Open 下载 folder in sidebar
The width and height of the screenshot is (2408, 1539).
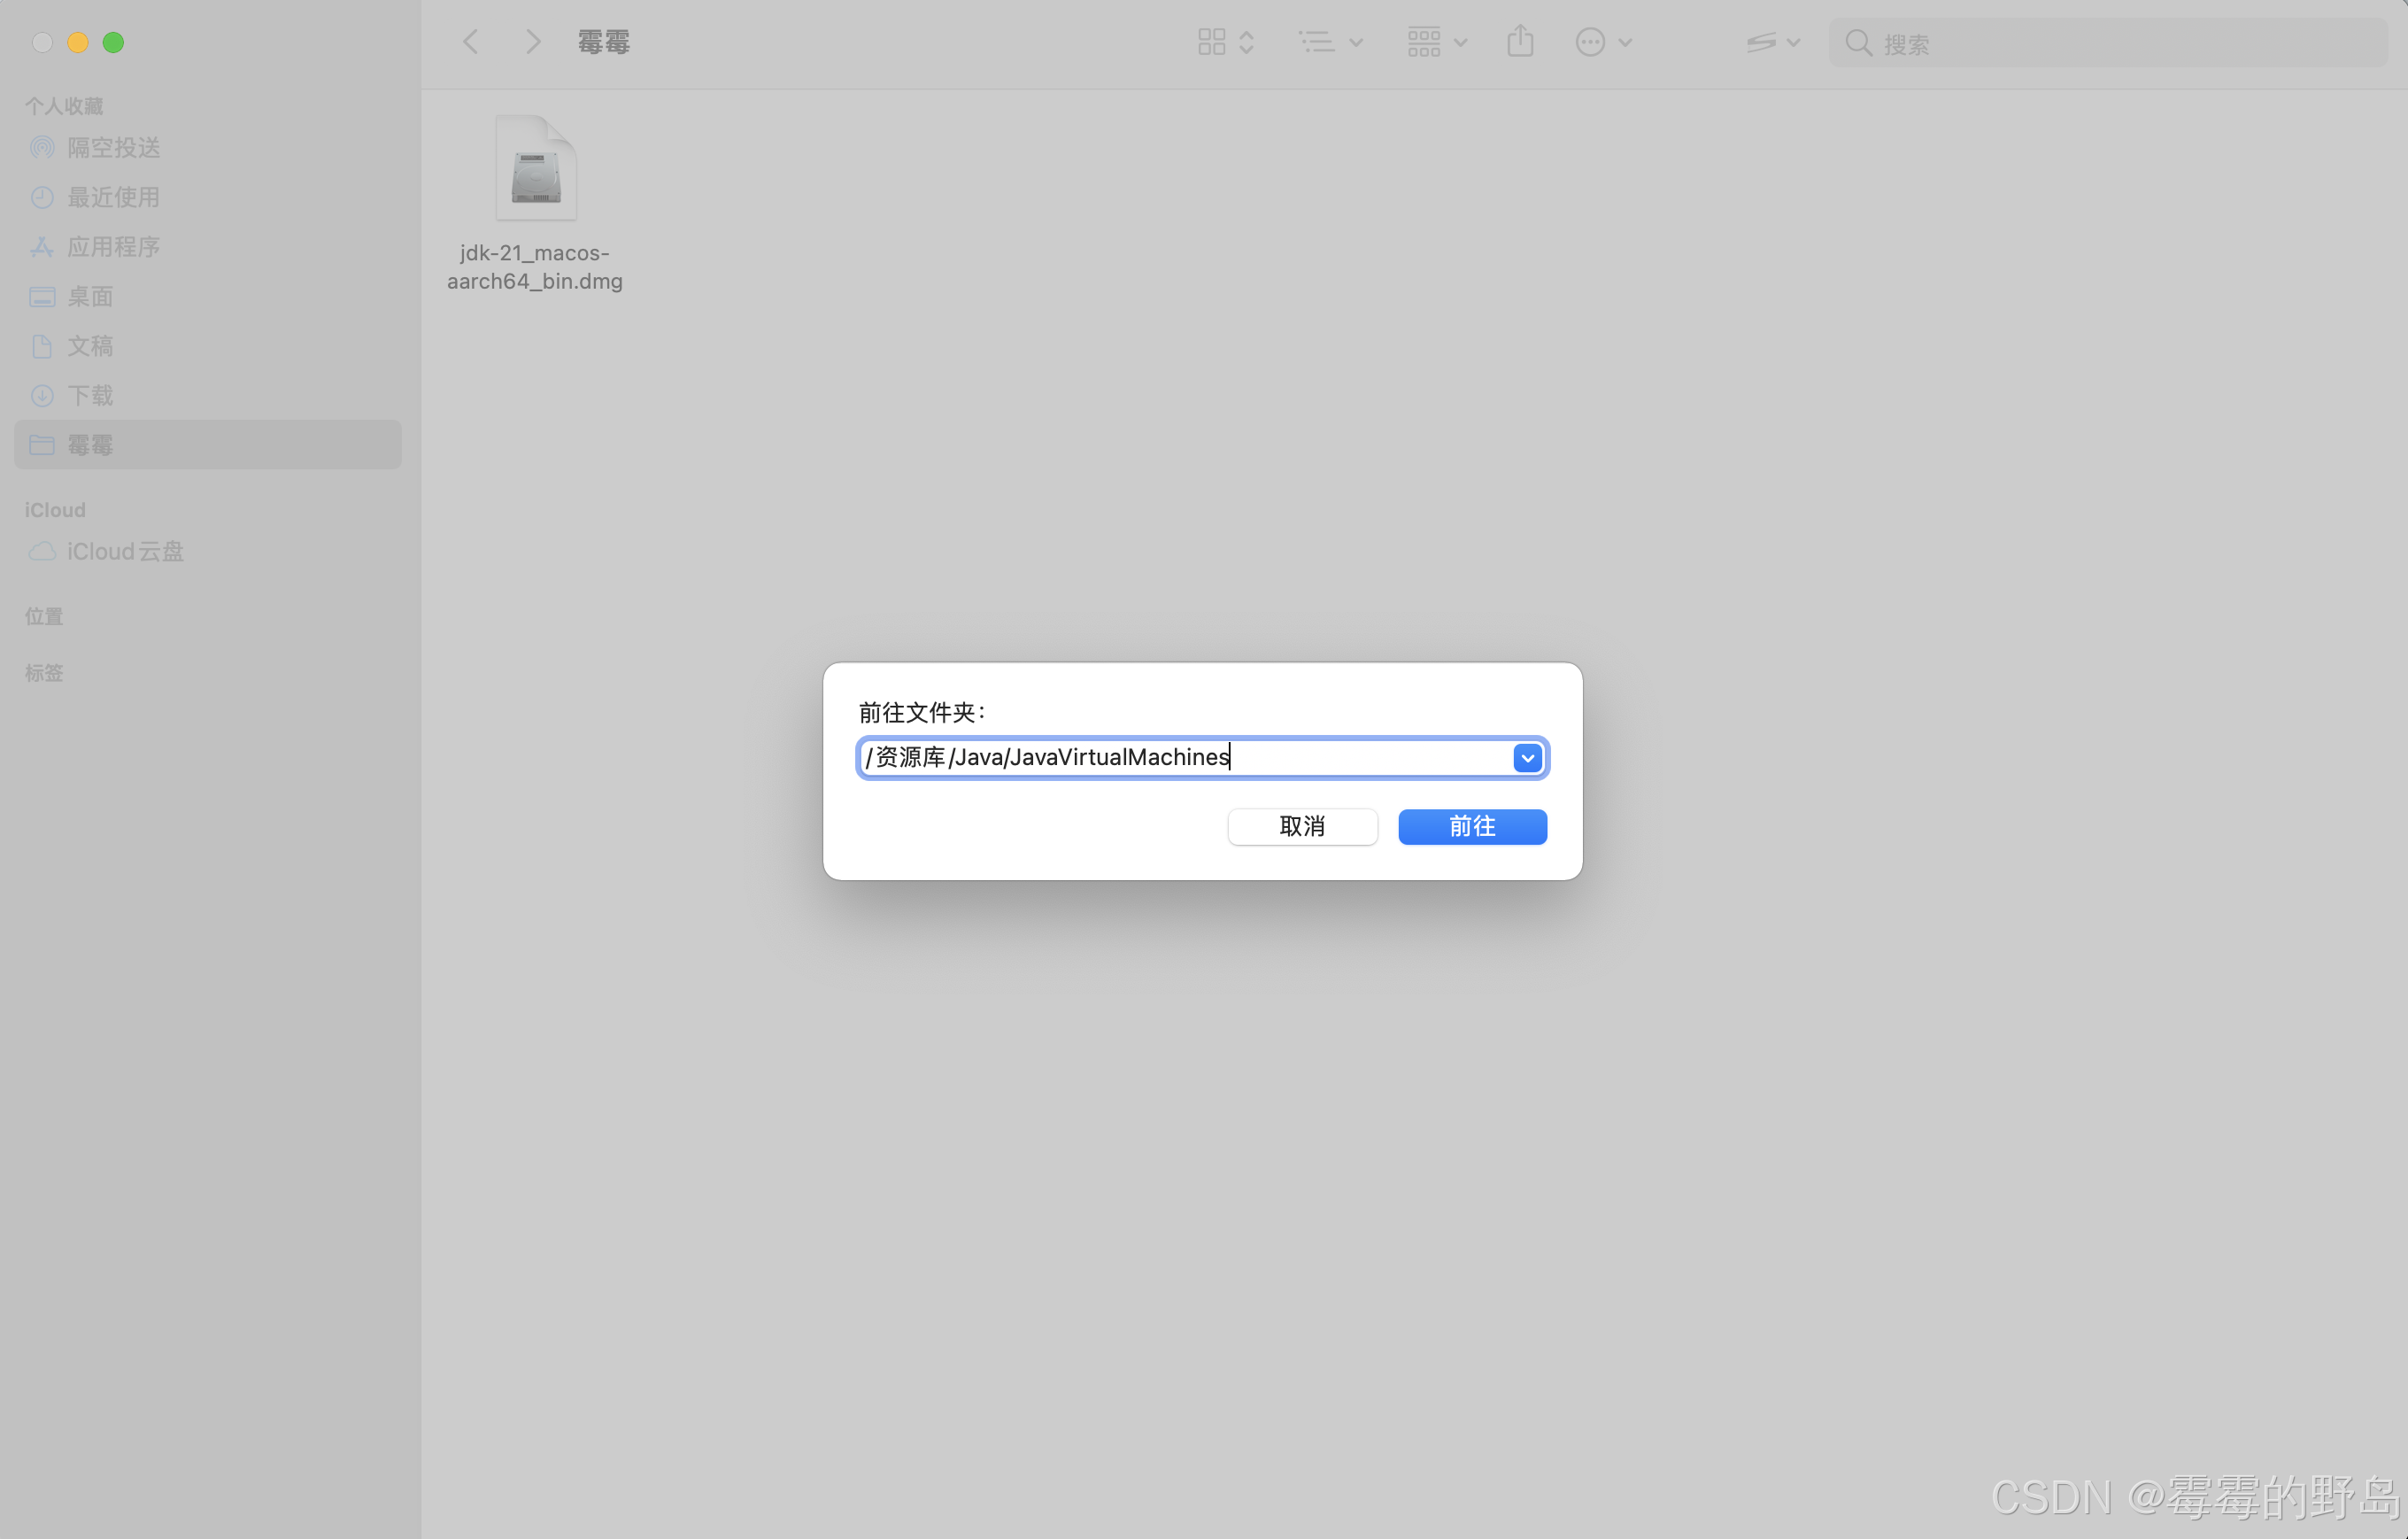tap(90, 395)
